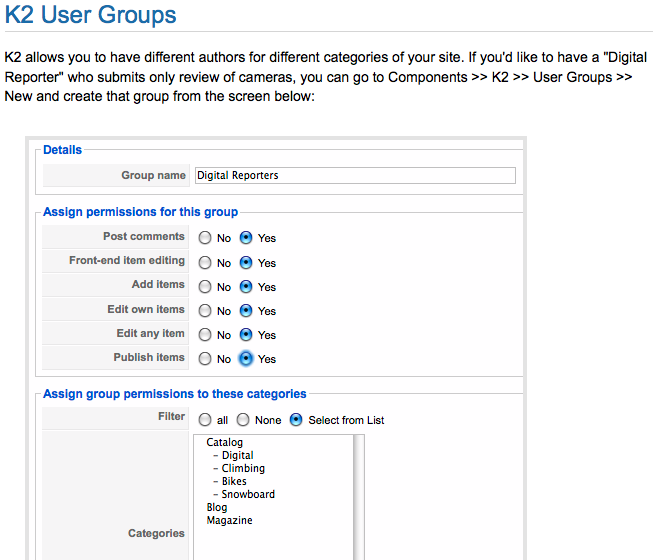Click the Front-end item editing label

127,260
